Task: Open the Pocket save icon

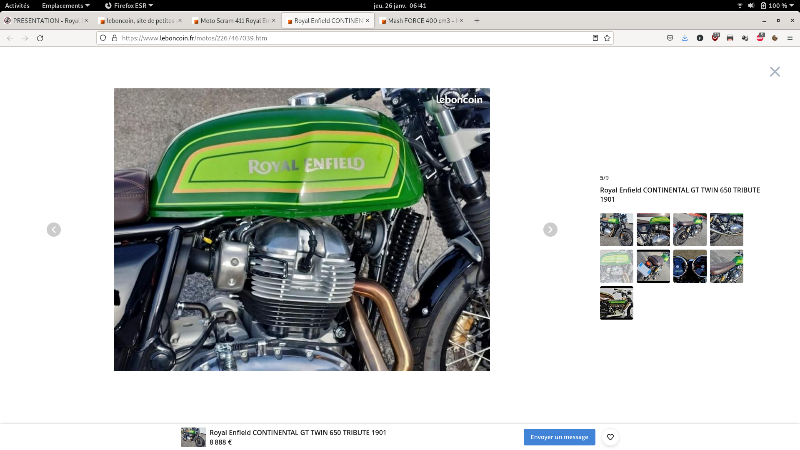Action: coord(670,38)
